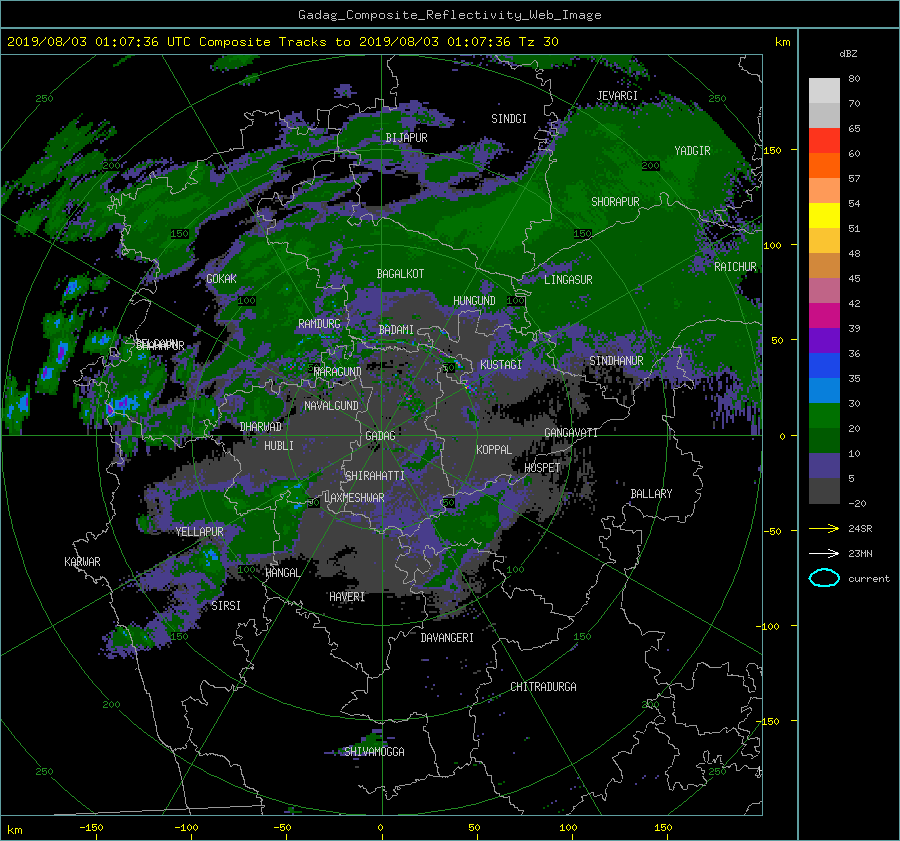Click the SIRSI city label
The image size is (900, 841).
point(226,606)
